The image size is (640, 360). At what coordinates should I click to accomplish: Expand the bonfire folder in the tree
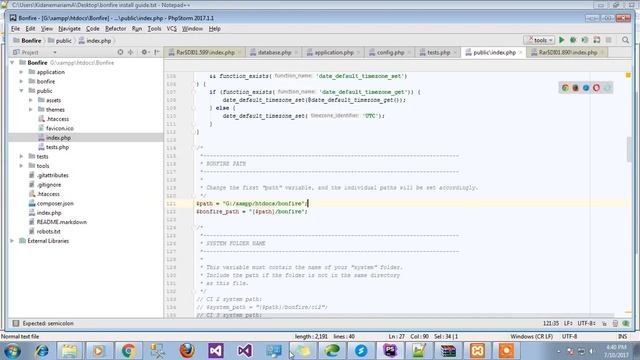pyautogui.click(x=22, y=81)
